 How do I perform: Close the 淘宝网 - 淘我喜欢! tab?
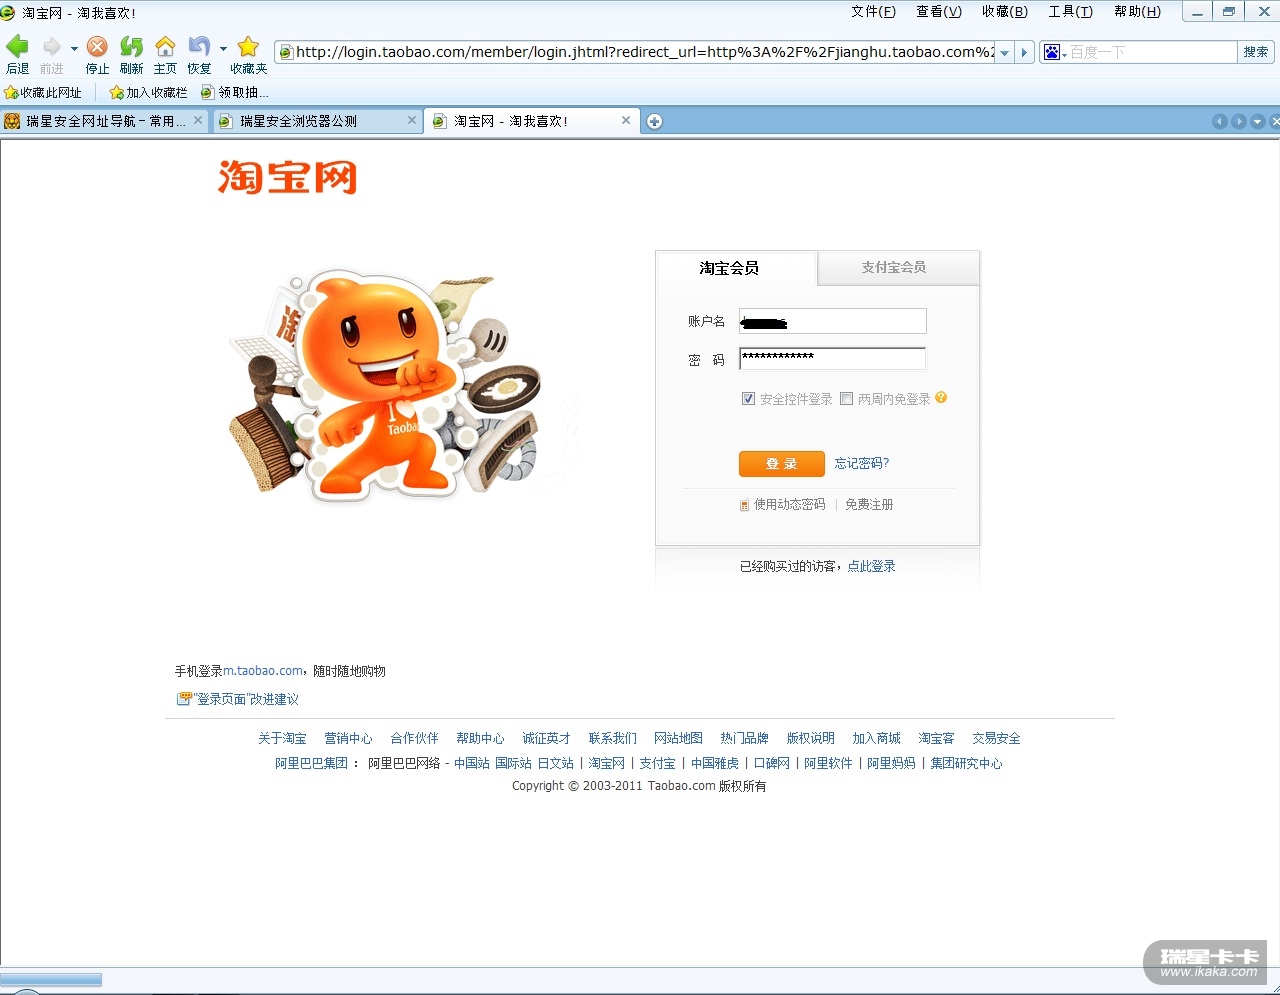pyautogui.click(x=626, y=120)
